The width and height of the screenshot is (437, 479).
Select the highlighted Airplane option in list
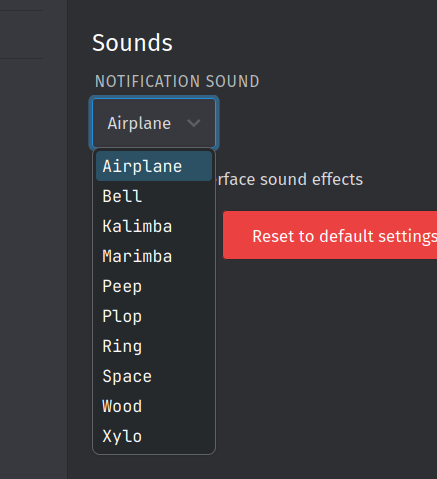click(154, 166)
